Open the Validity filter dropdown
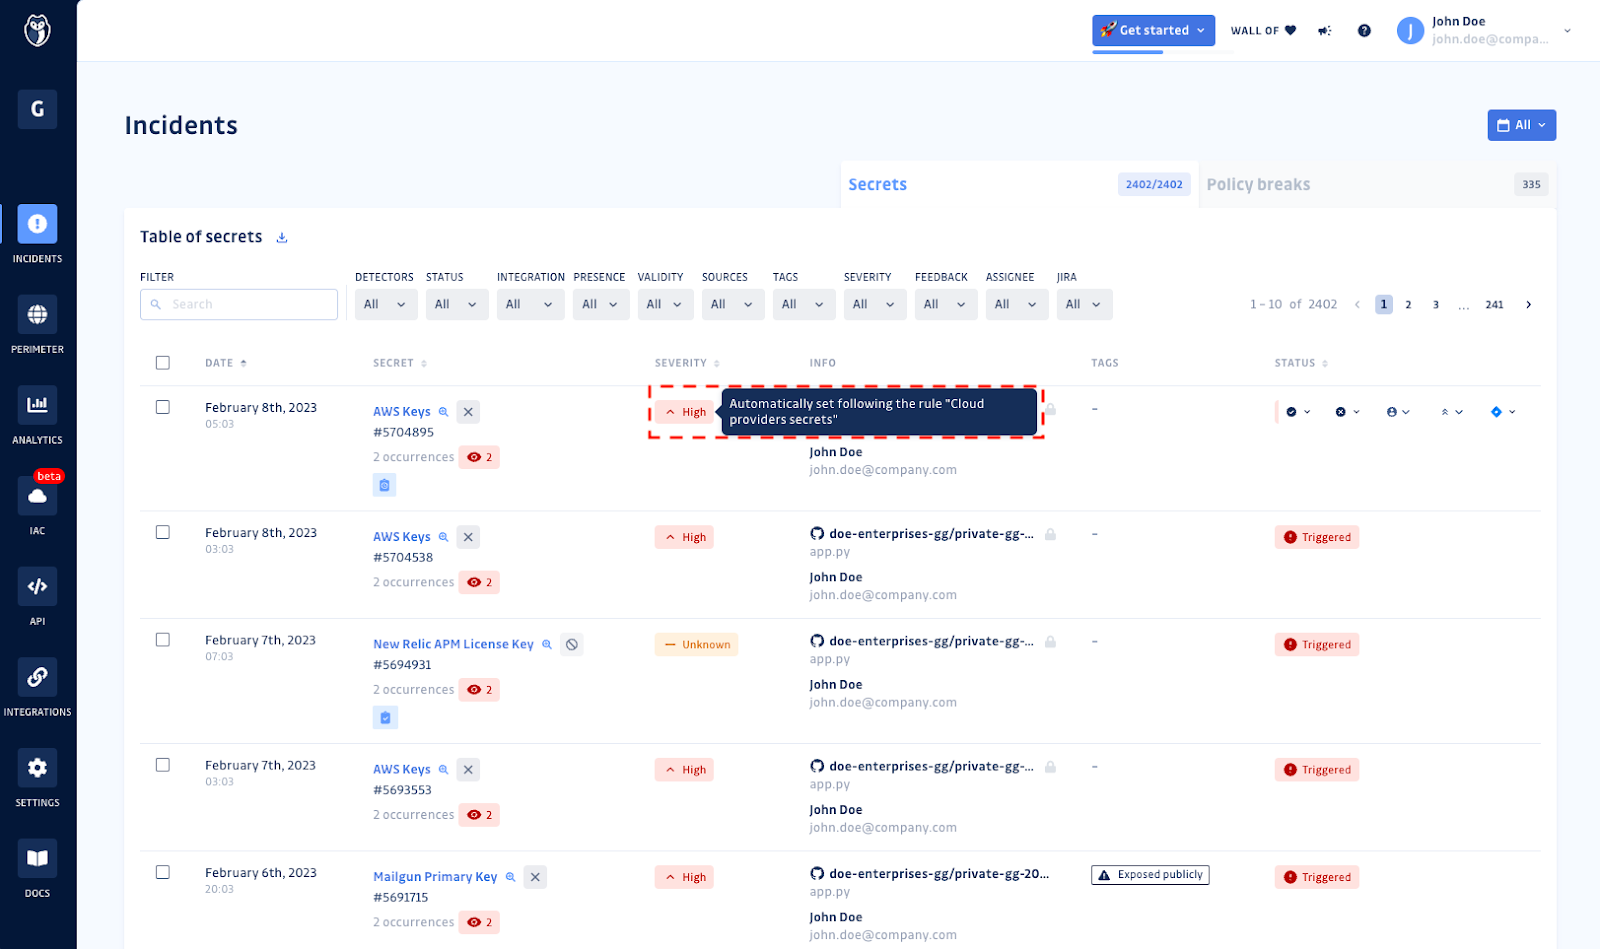The height and width of the screenshot is (949, 1600). coord(666,304)
